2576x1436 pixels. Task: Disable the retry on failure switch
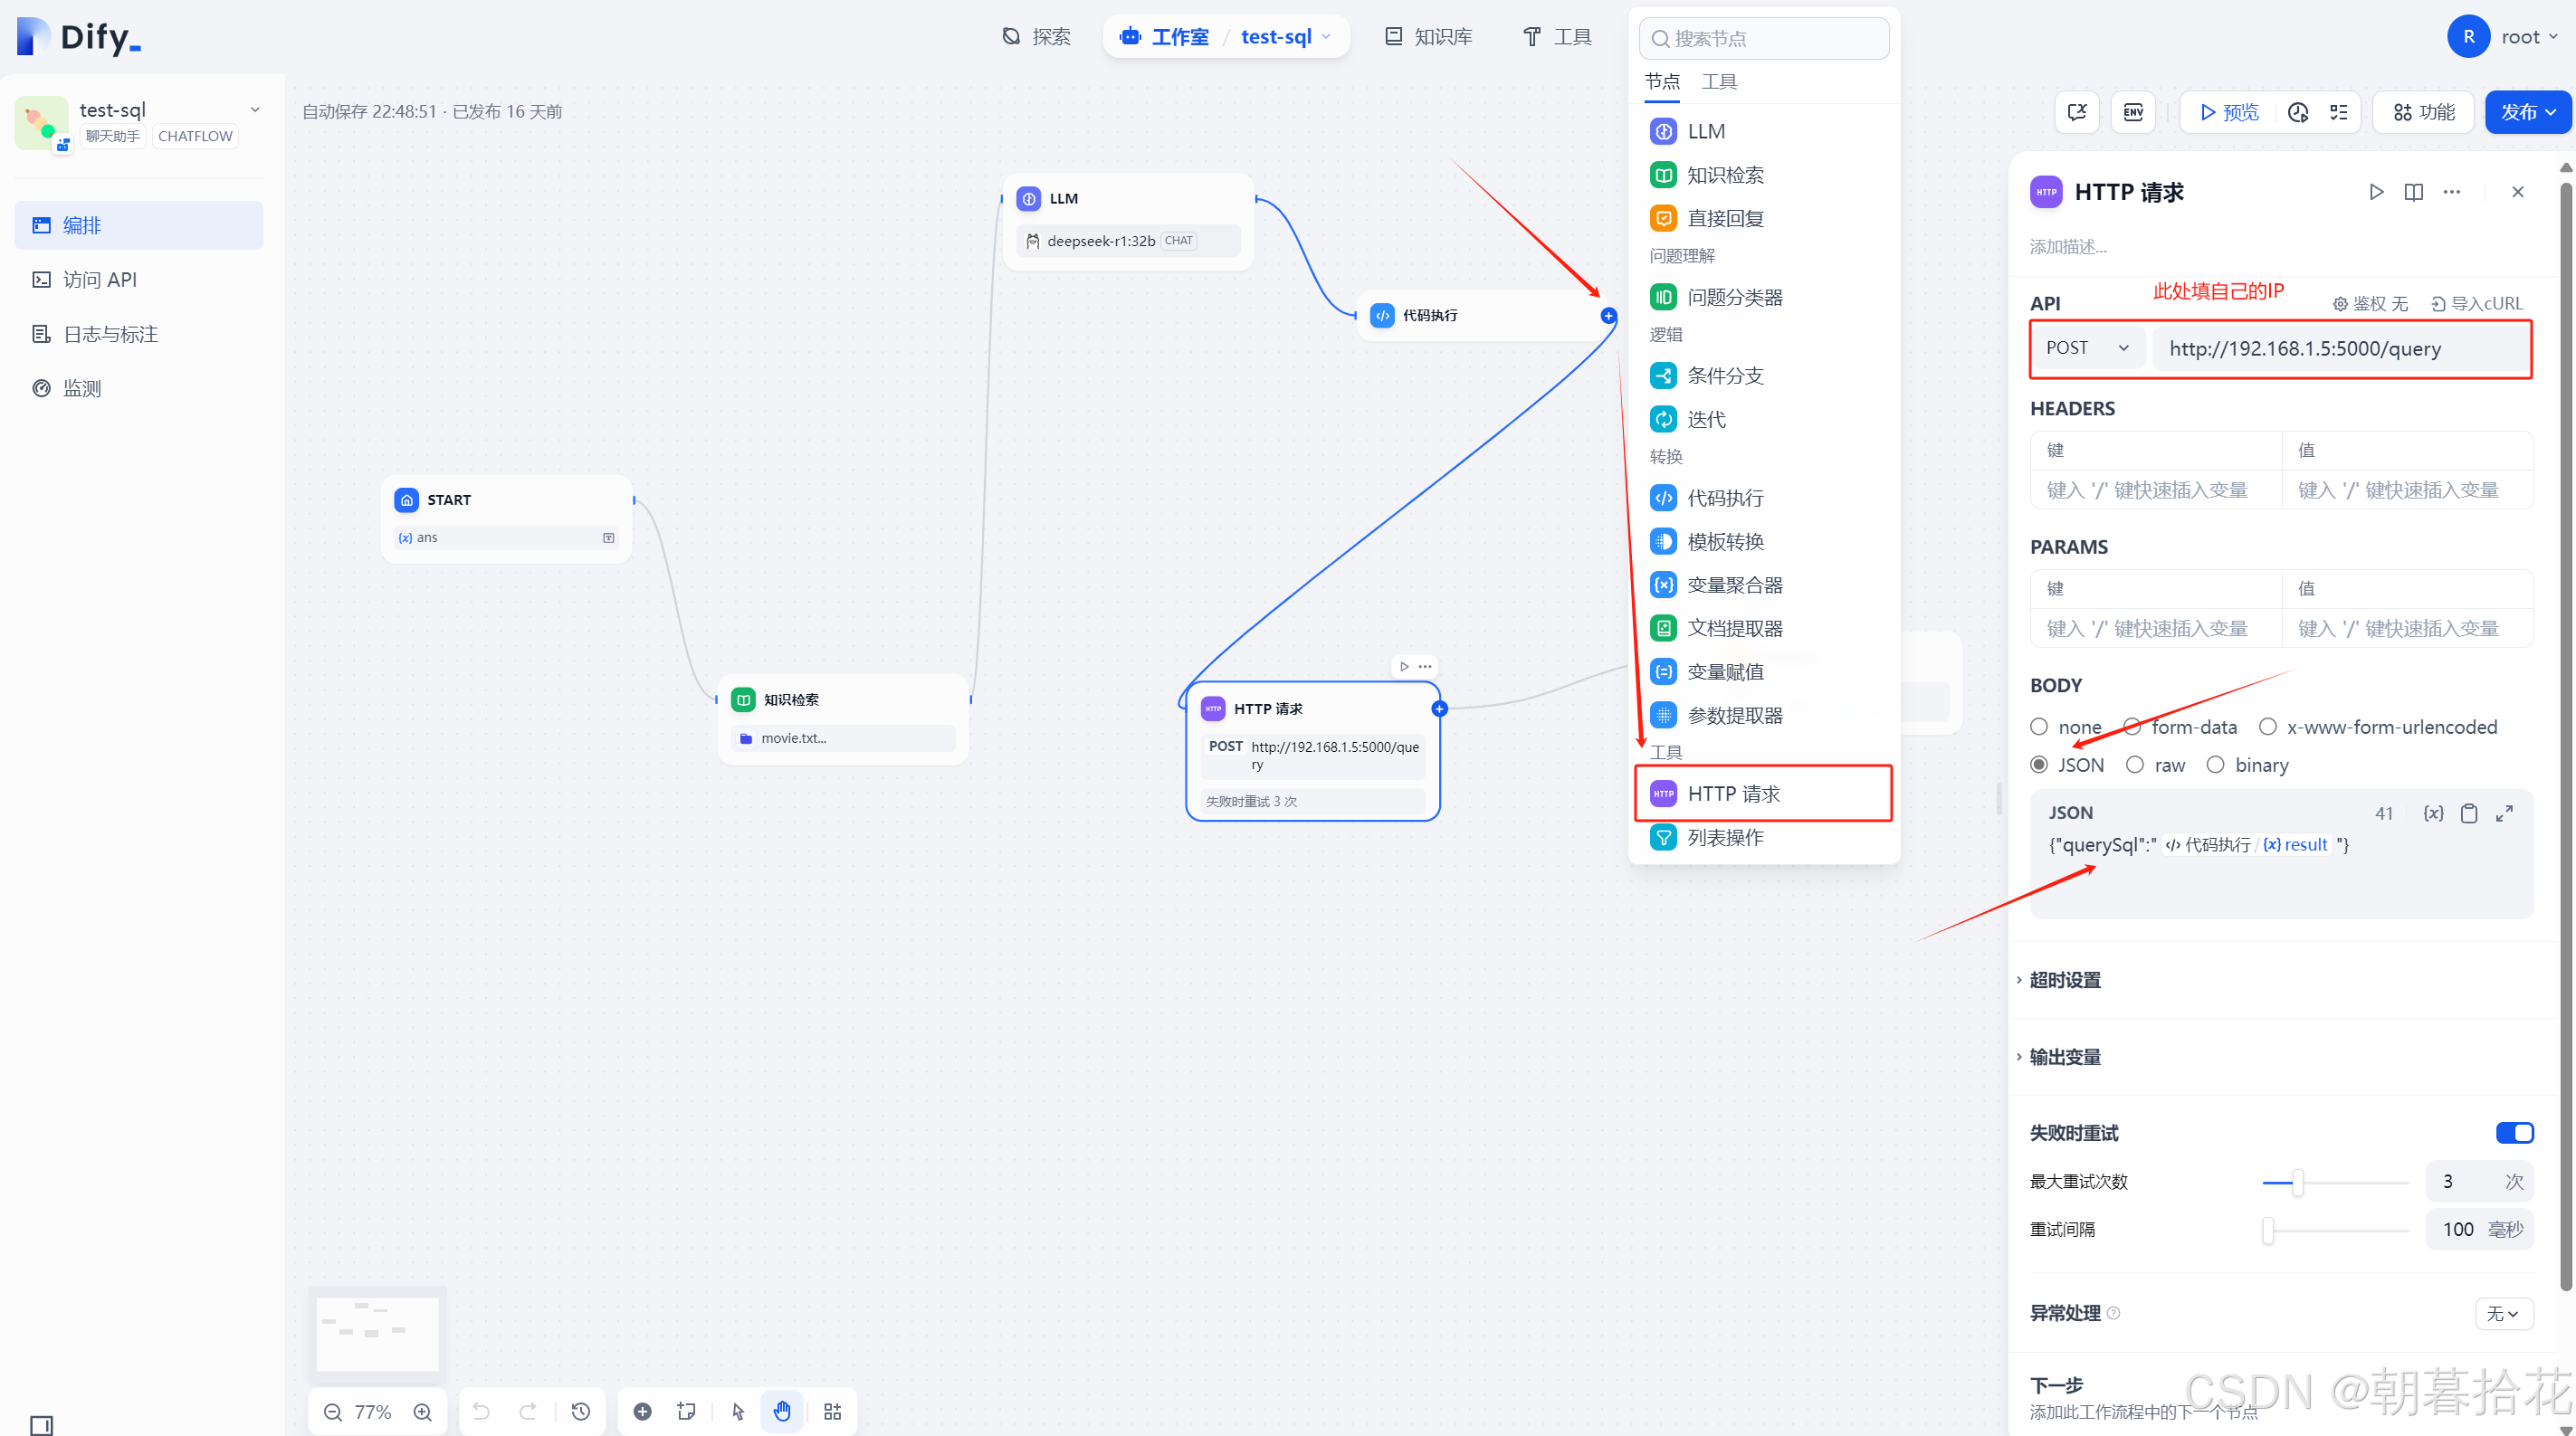(2514, 1132)
